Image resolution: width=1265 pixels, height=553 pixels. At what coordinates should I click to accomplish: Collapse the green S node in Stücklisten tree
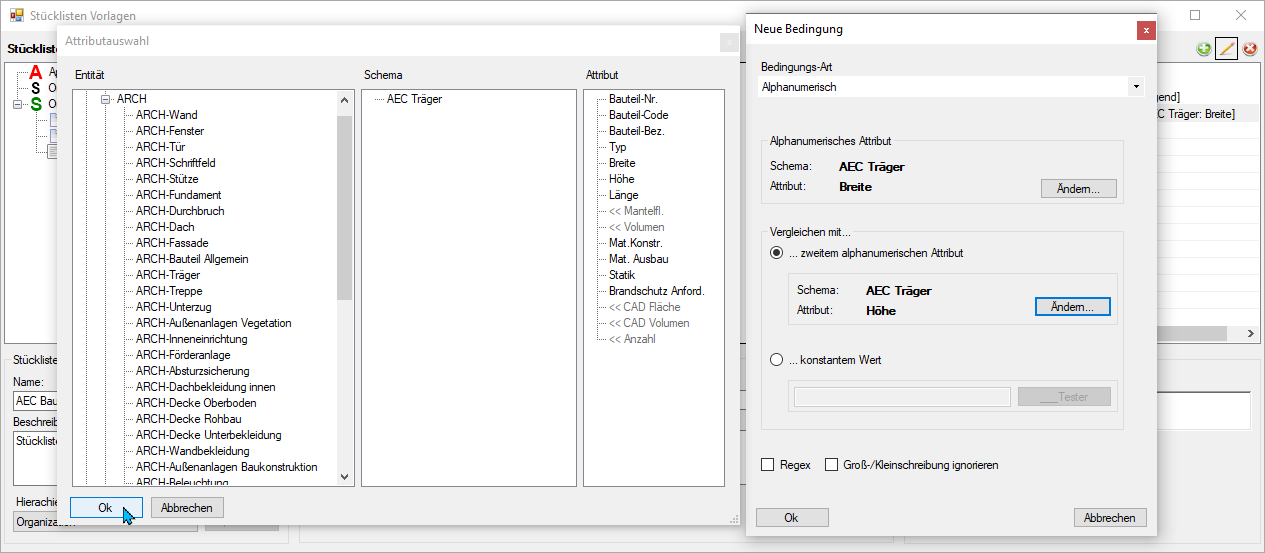(x=17, y=104)
